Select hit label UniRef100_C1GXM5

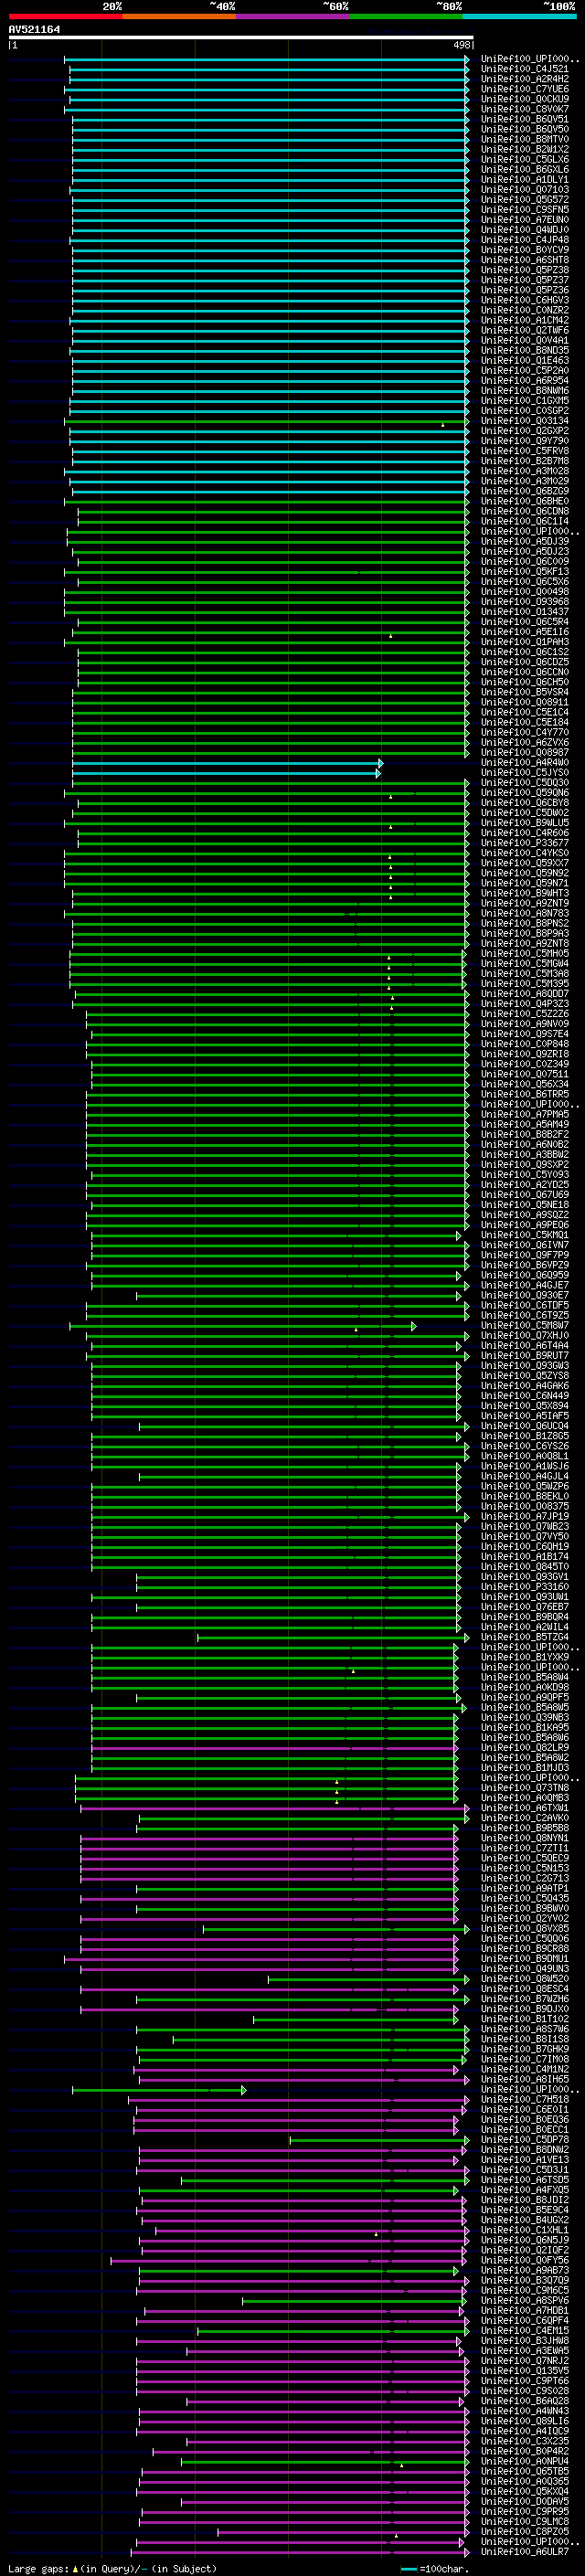525,401
